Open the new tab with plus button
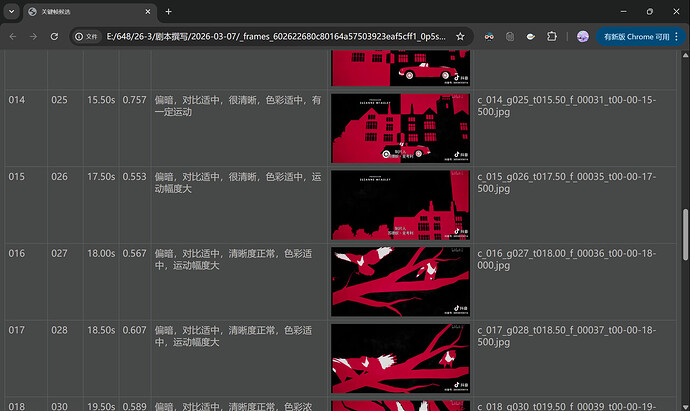Viewport: 690px width, 411px height. [168, 11]
